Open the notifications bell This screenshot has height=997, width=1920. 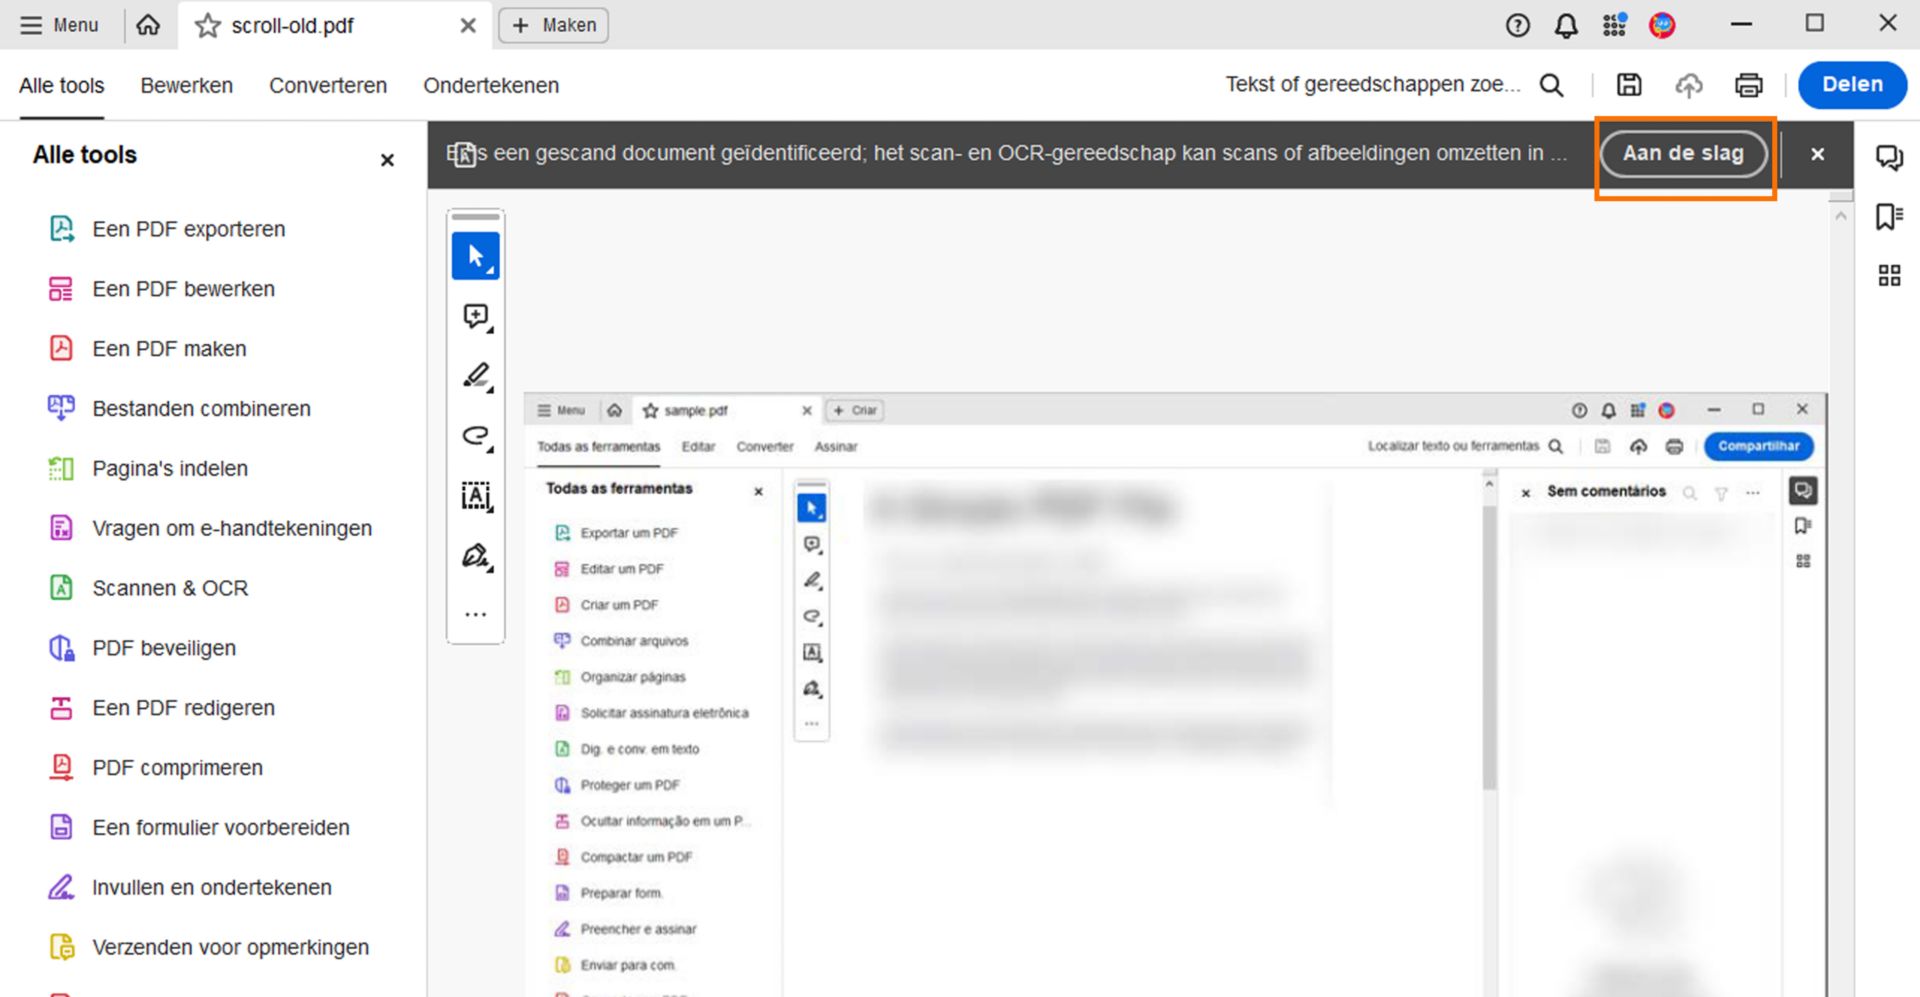point(1566,25)
